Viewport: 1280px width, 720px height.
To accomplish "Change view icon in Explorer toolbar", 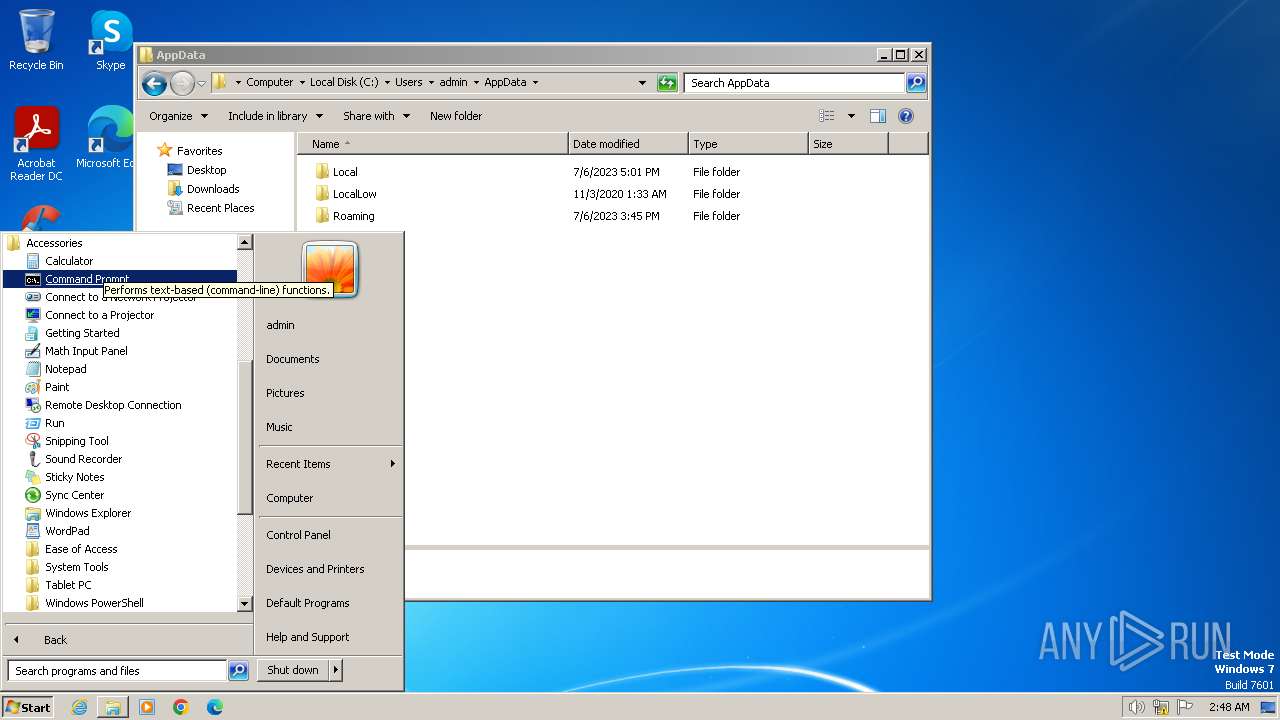I will pos(827,116).
